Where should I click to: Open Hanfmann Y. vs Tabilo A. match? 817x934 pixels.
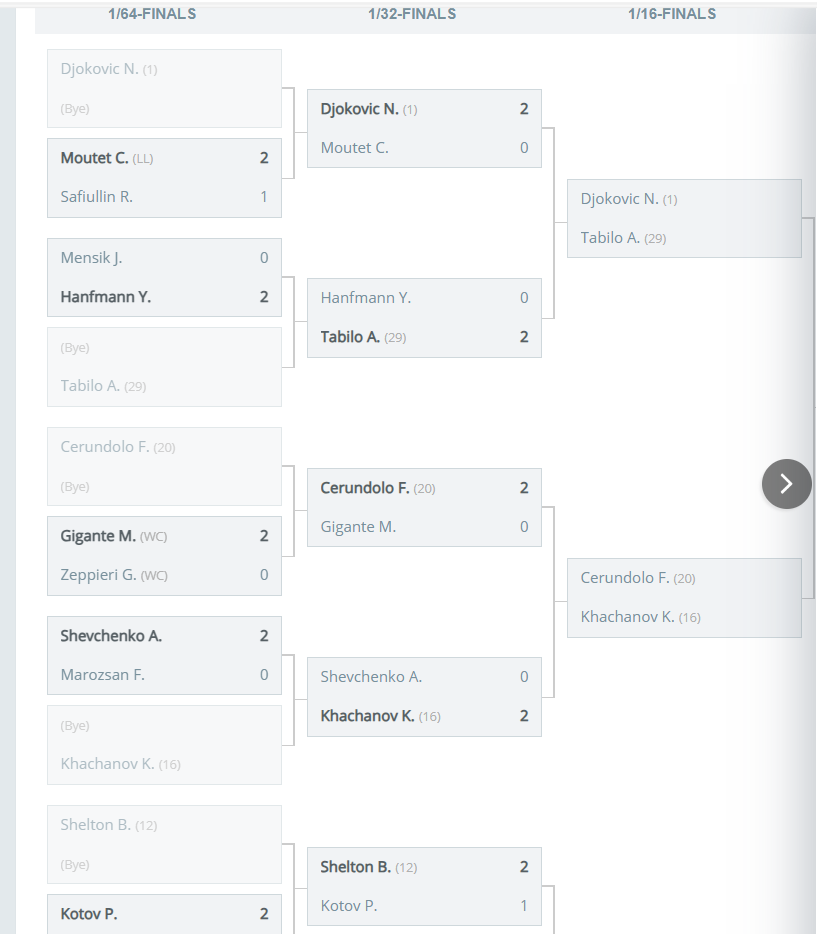[x=424, y=317]
